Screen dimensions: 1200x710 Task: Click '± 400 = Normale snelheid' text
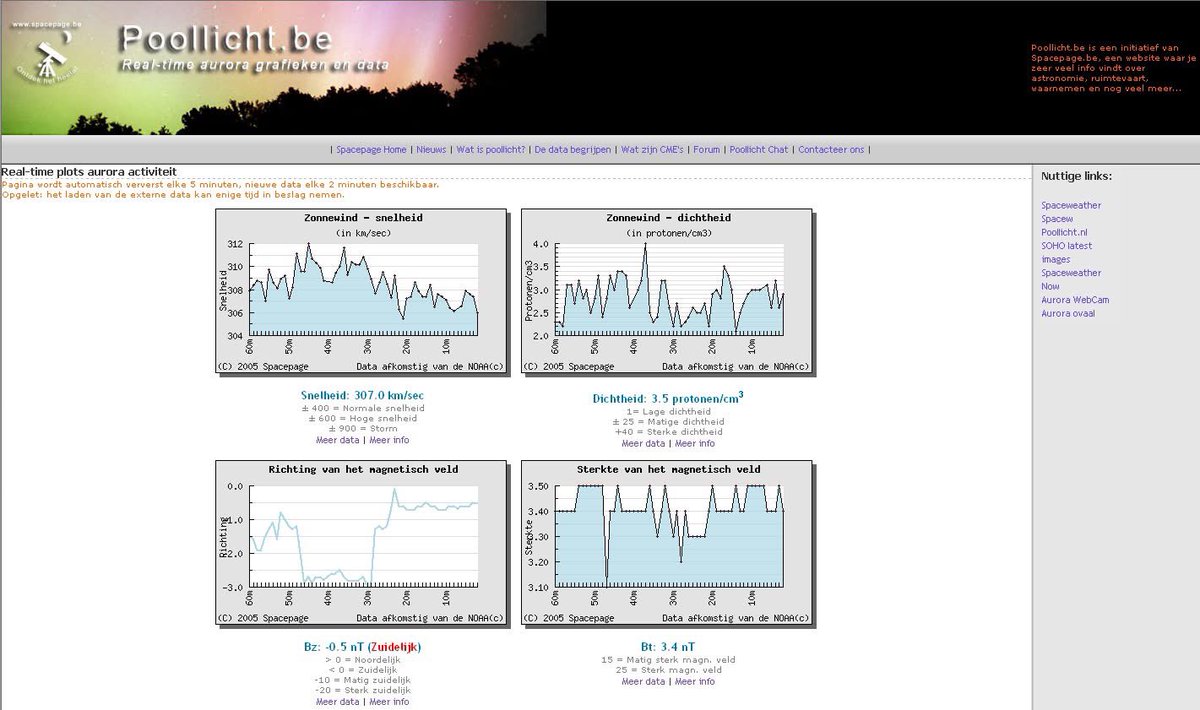(x=362, y=408)
